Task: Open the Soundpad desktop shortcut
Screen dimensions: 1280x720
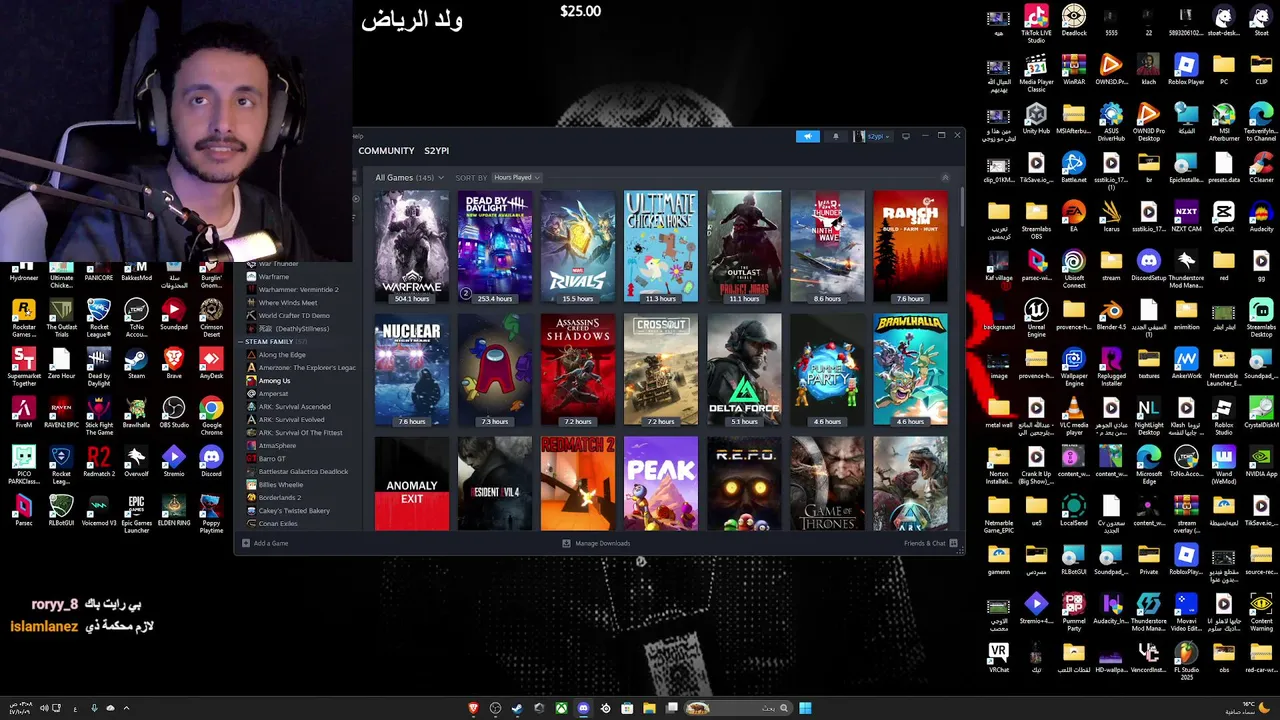Action: click(x=174, y=314)
